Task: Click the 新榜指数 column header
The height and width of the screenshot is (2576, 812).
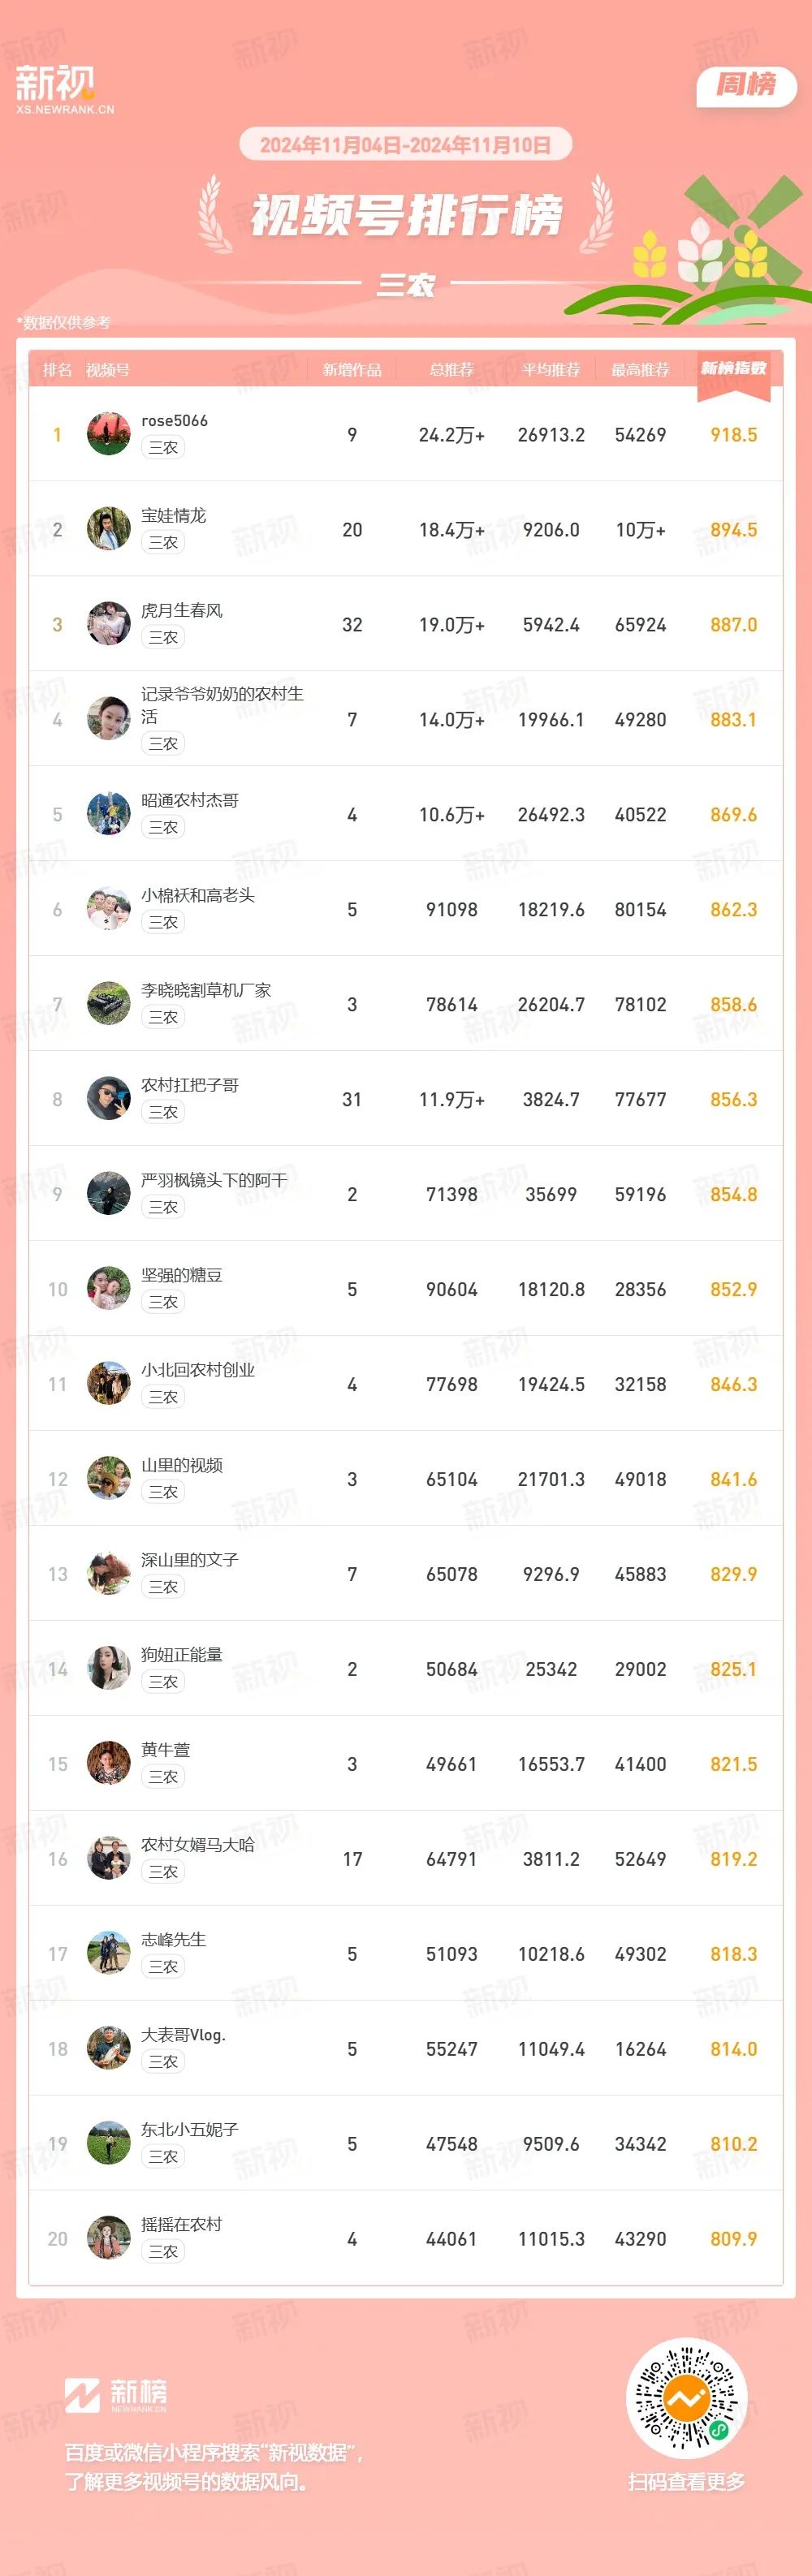Action: click(733, 369)
